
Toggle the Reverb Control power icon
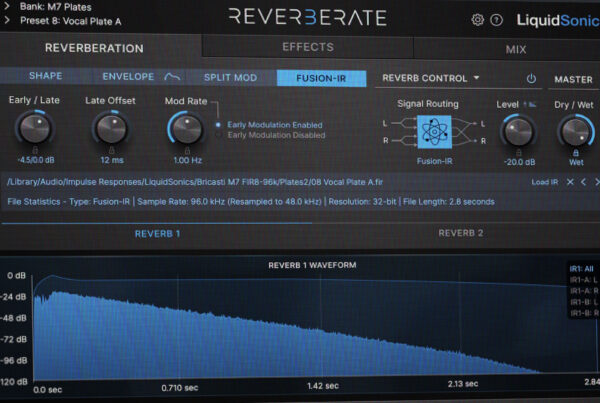tap(531, 79)
